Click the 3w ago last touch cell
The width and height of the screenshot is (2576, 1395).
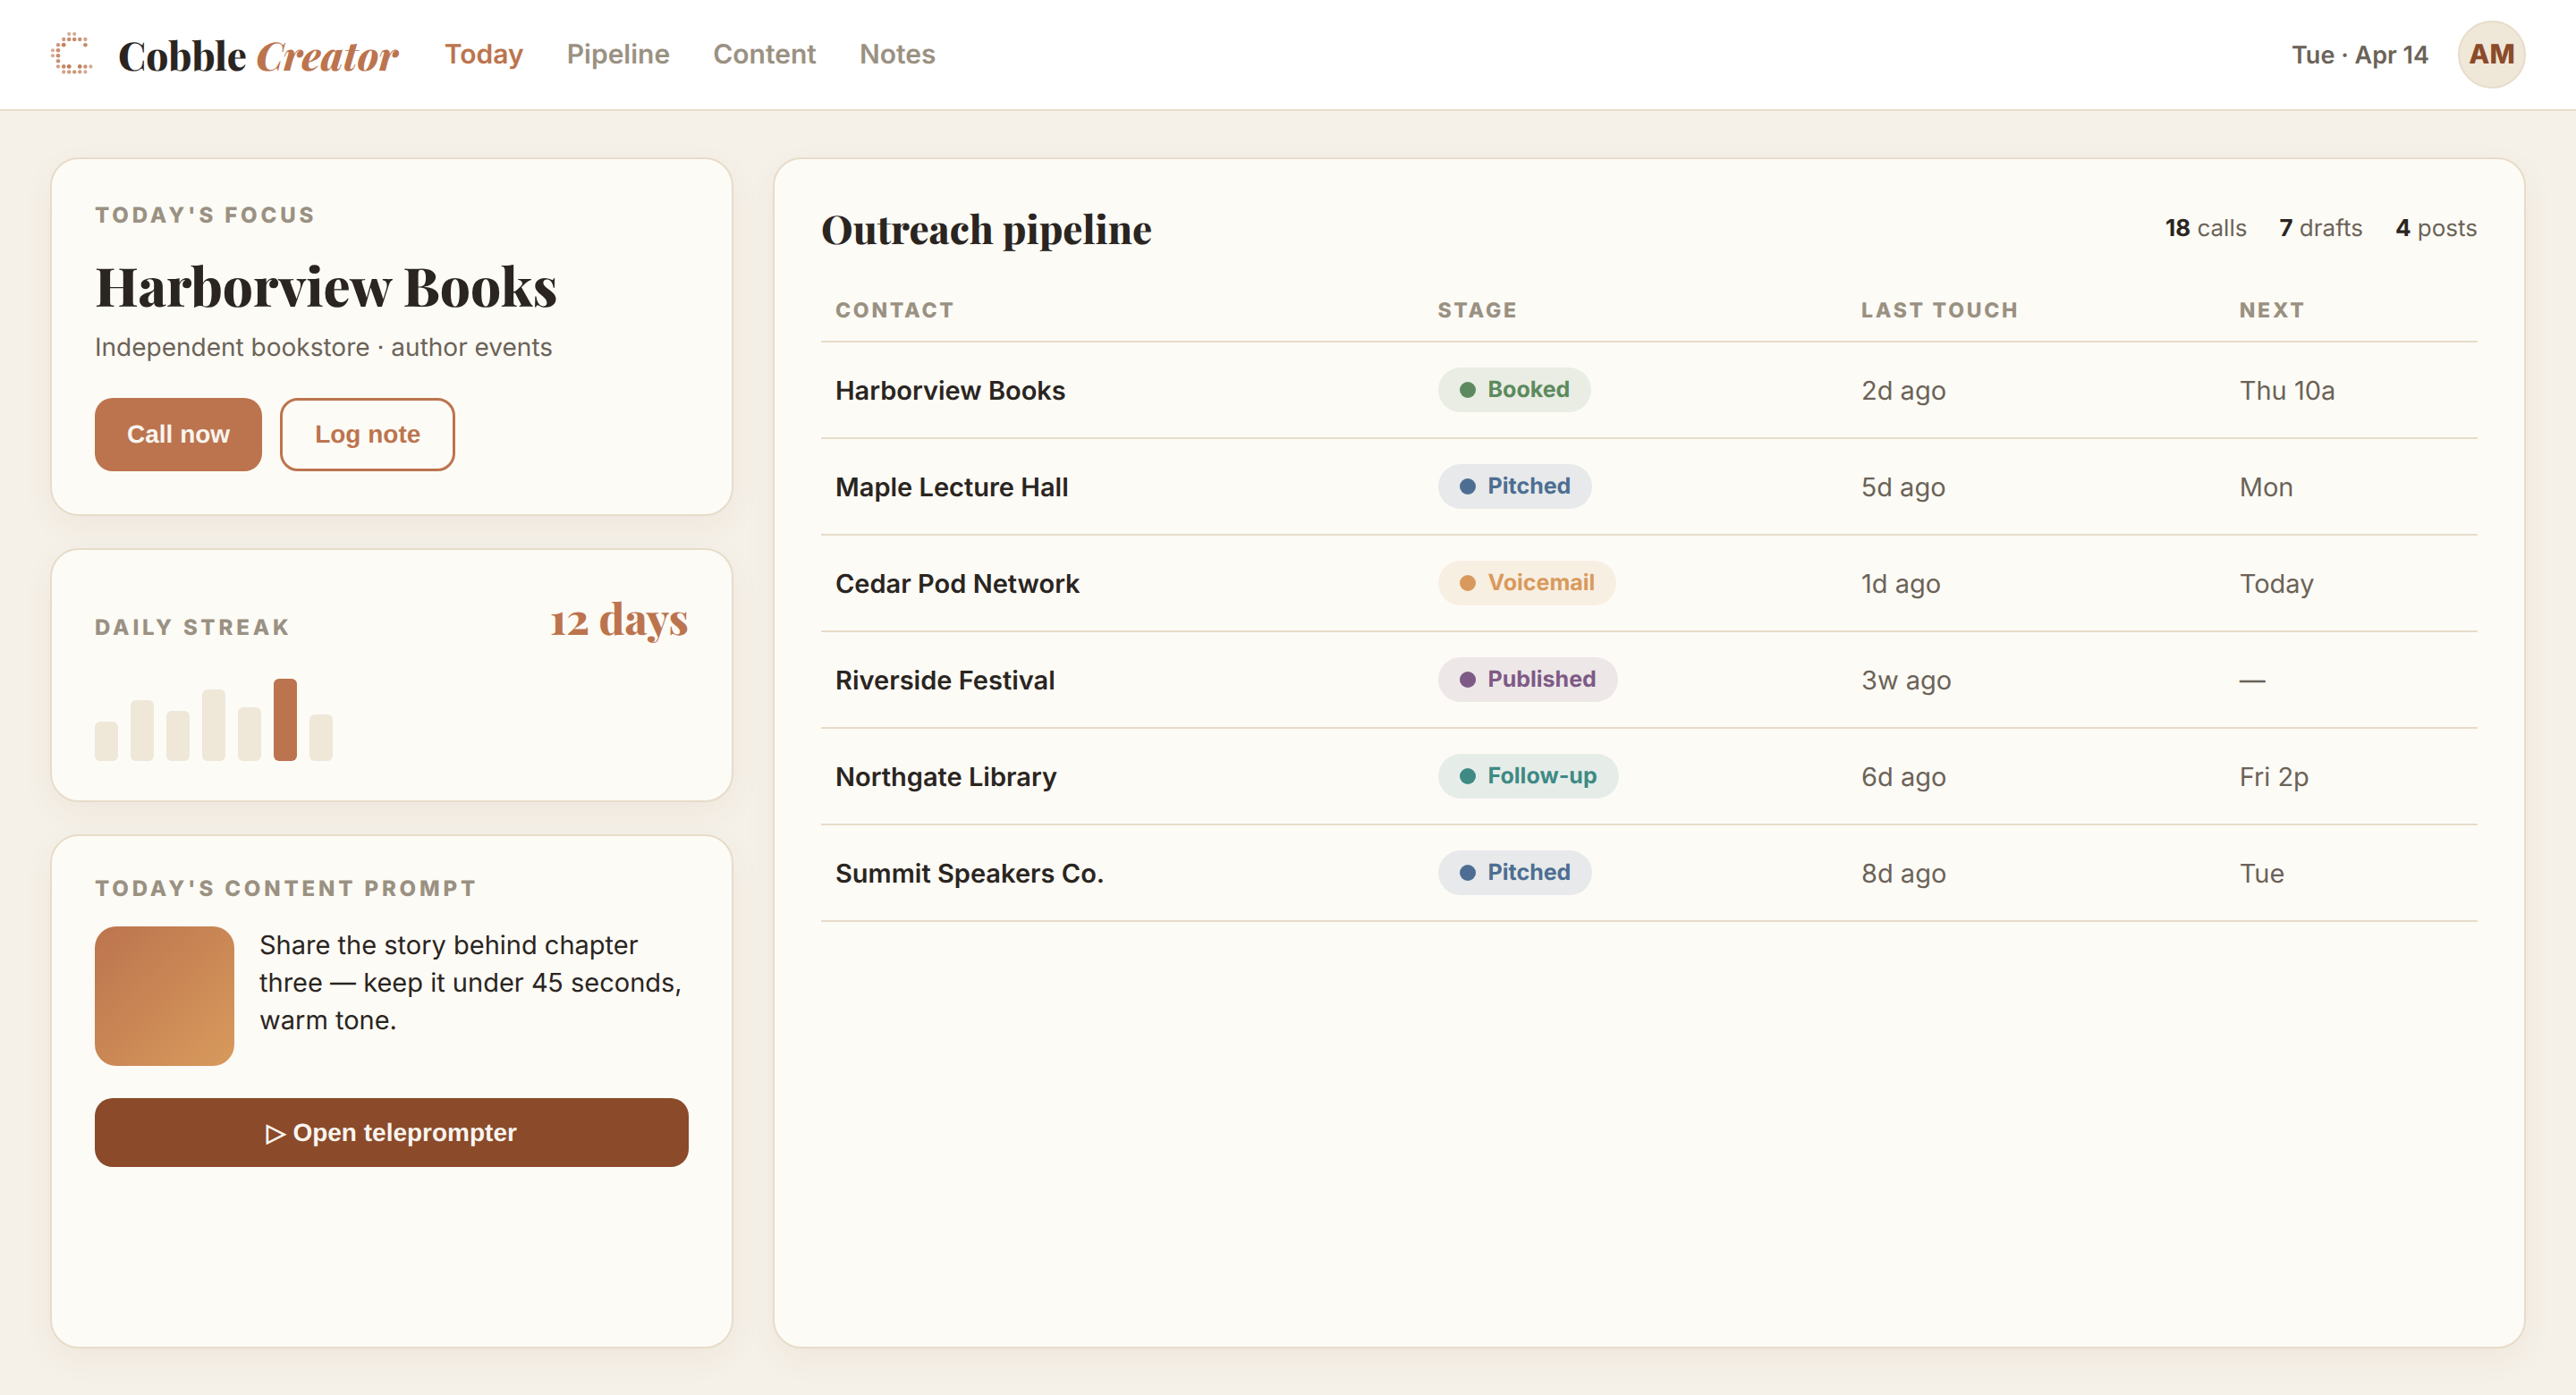(x=1906, y=680)
